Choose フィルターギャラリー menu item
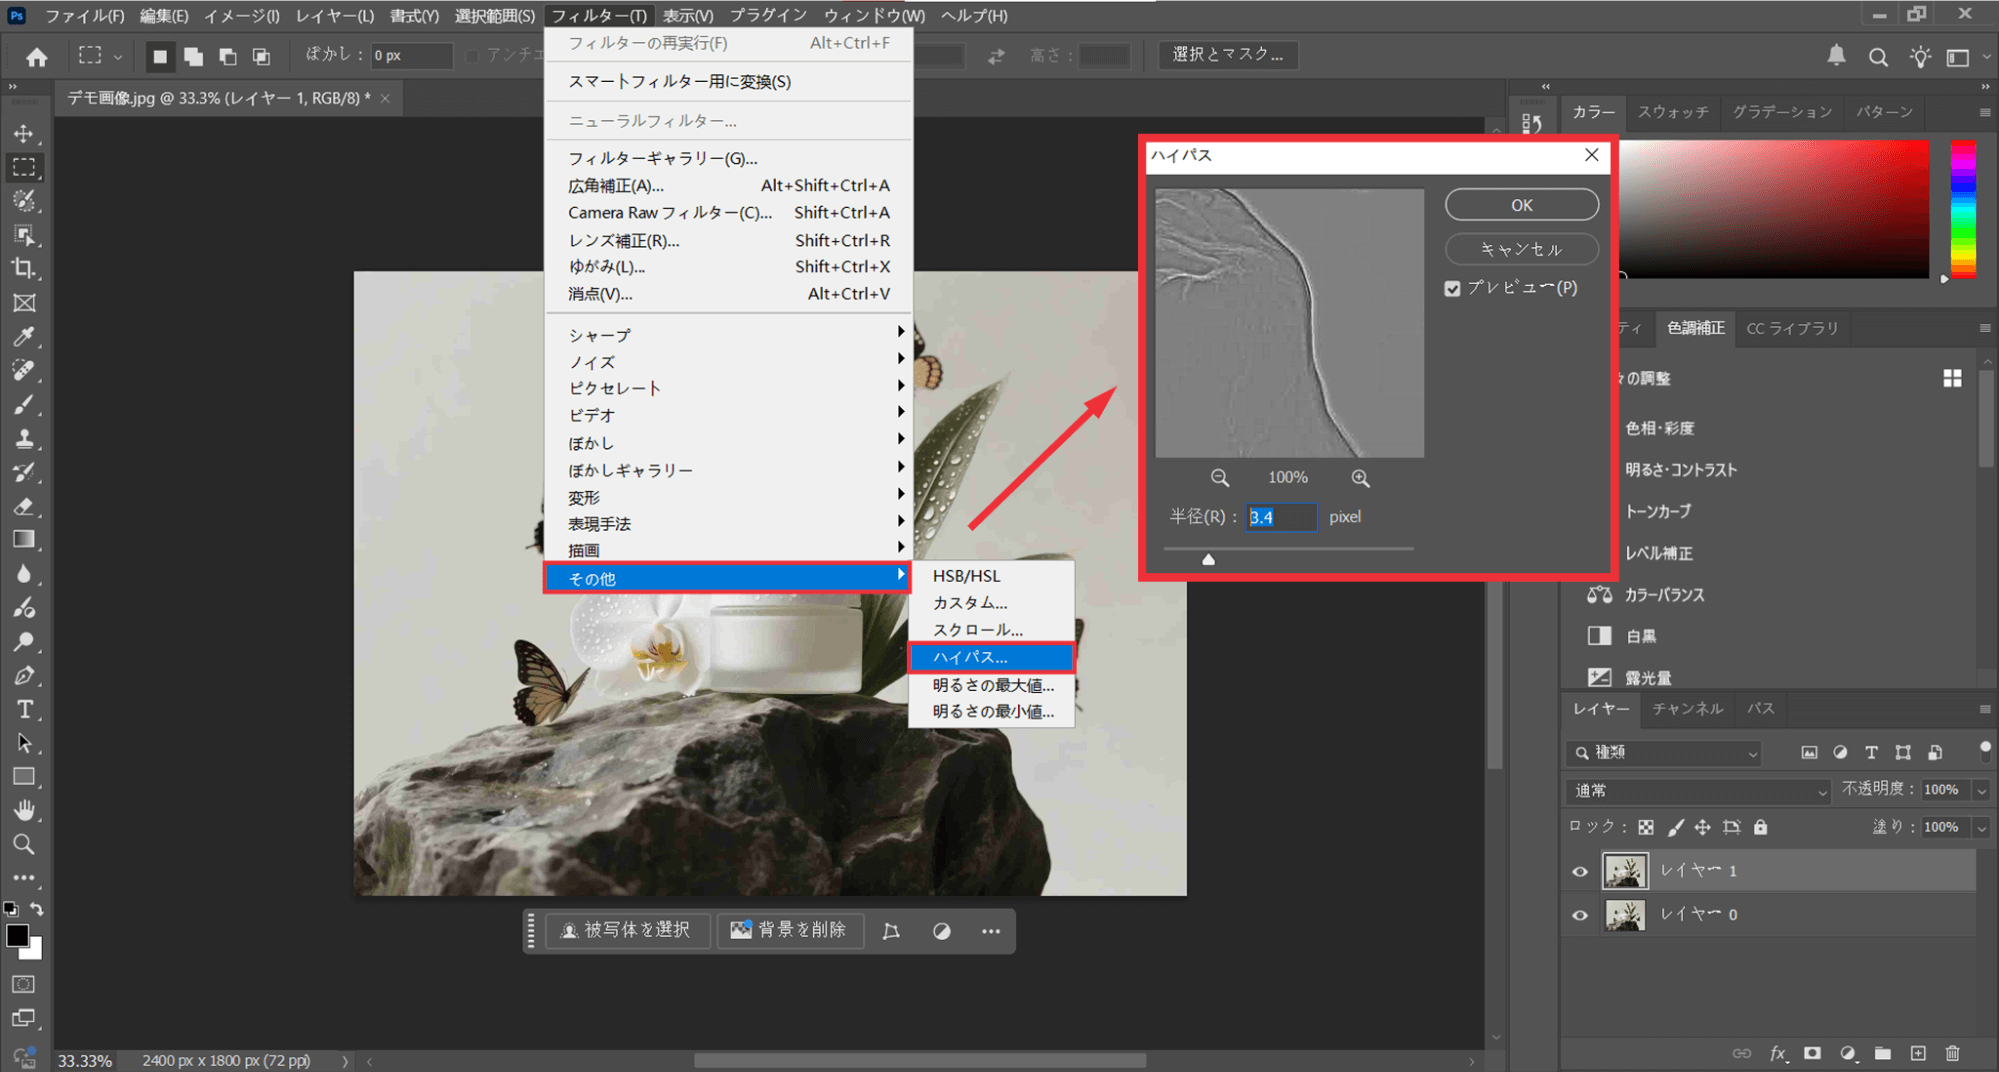Viewport: 1999px width, 1072px height. (728, 158)
